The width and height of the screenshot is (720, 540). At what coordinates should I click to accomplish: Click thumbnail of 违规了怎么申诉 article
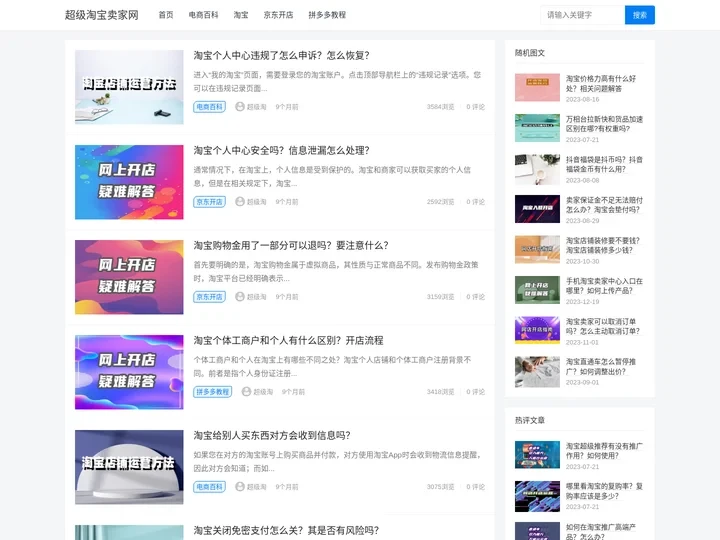tap(129, 87)
